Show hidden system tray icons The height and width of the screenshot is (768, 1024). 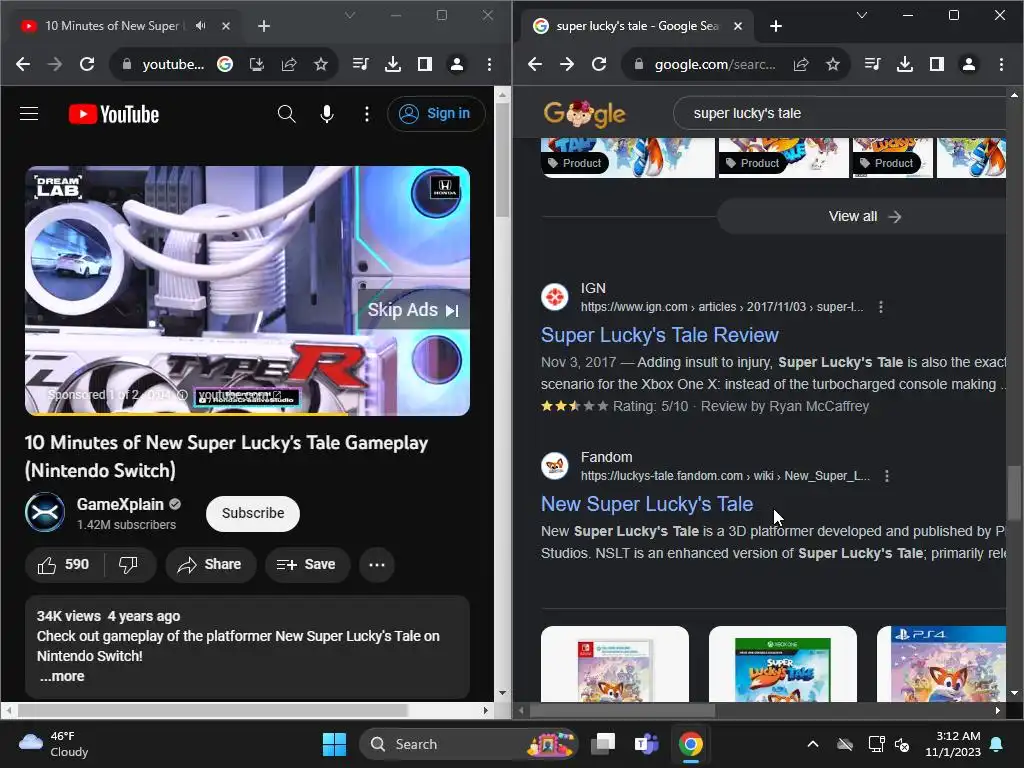pos(812,744)
